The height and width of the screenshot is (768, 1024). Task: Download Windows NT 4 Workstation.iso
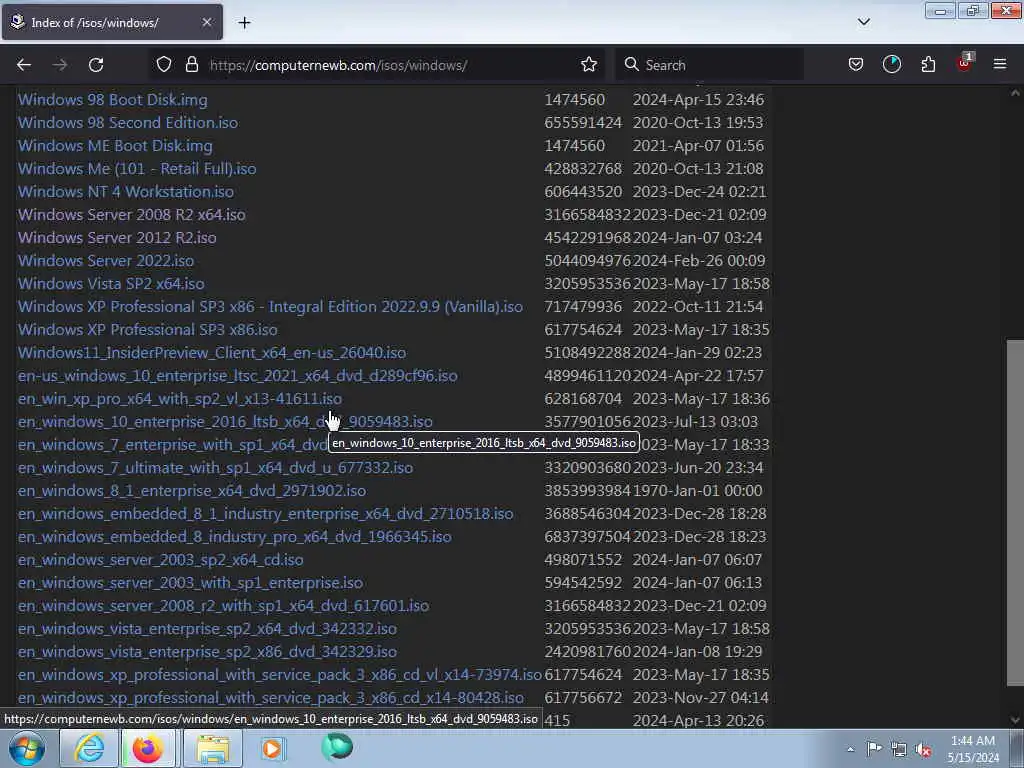click(x=125, y=191)
